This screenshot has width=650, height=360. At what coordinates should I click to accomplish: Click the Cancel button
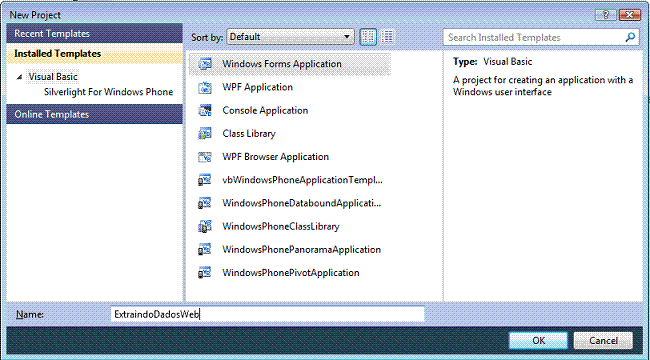coord(603,341)
